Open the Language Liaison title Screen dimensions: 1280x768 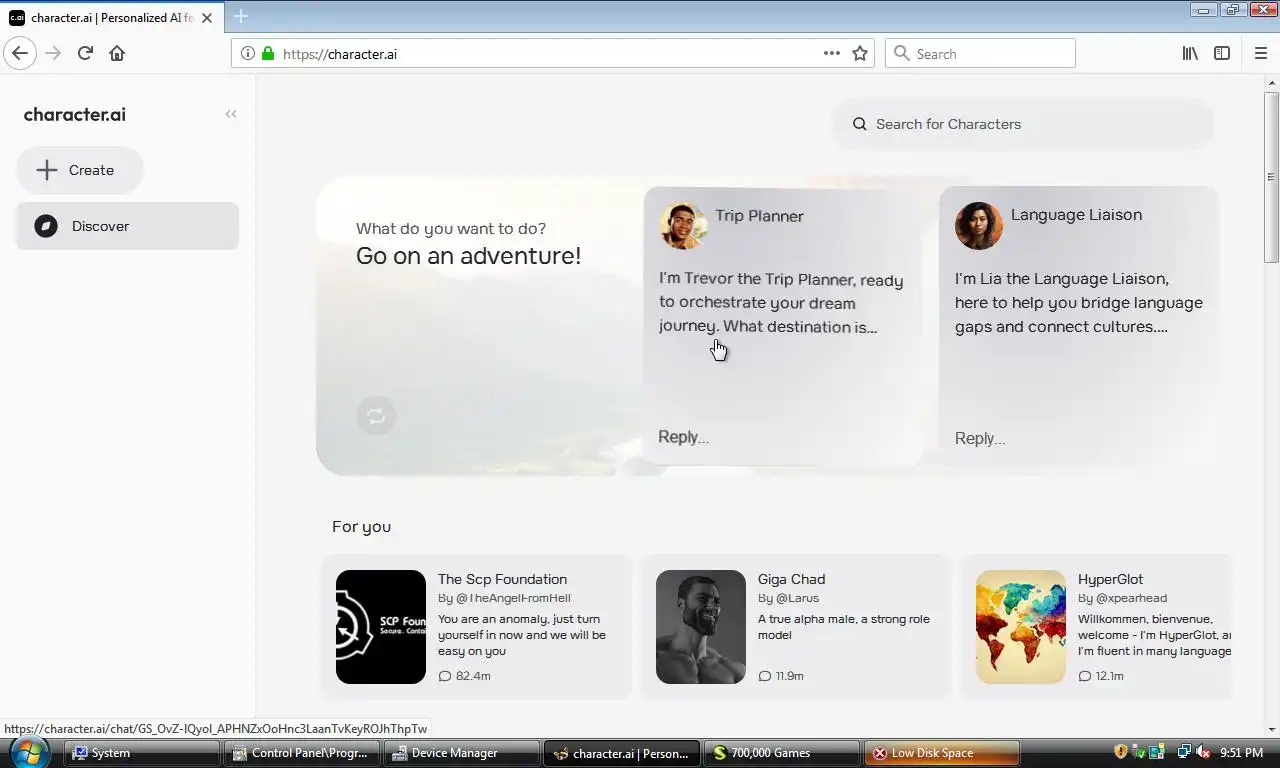click(1076, 215)
